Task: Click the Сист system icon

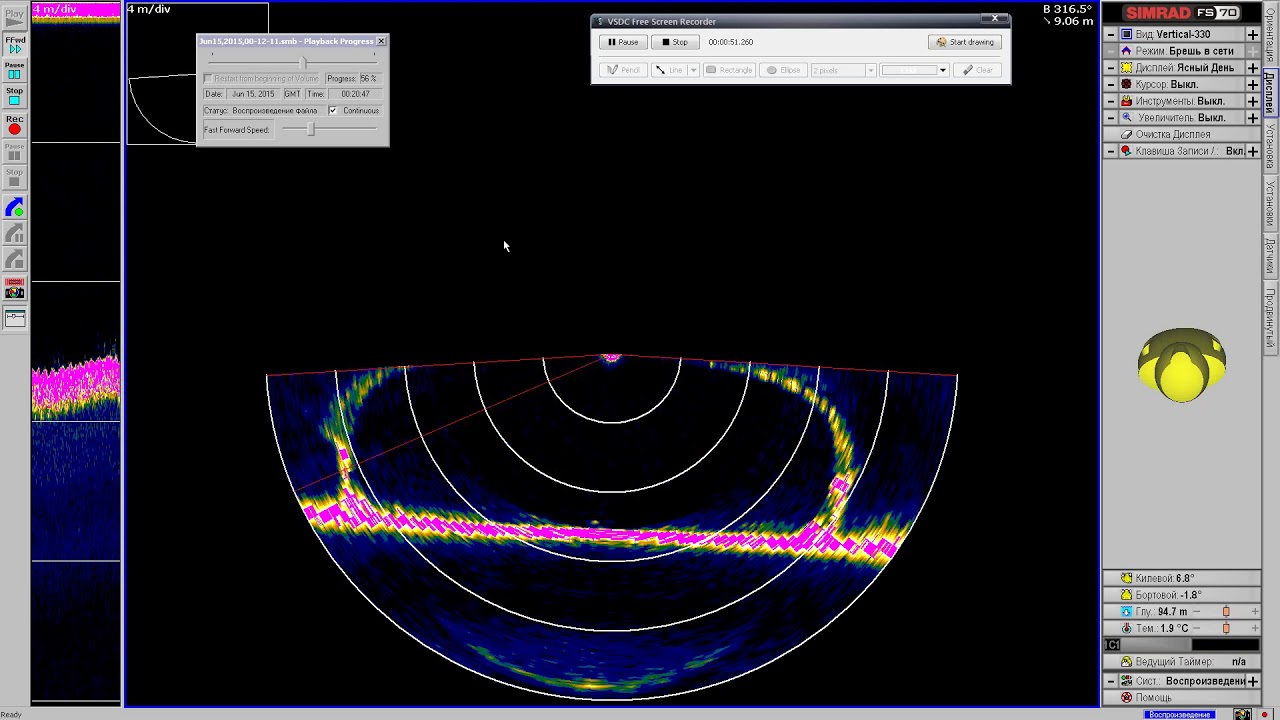Action: point(1126,681)
